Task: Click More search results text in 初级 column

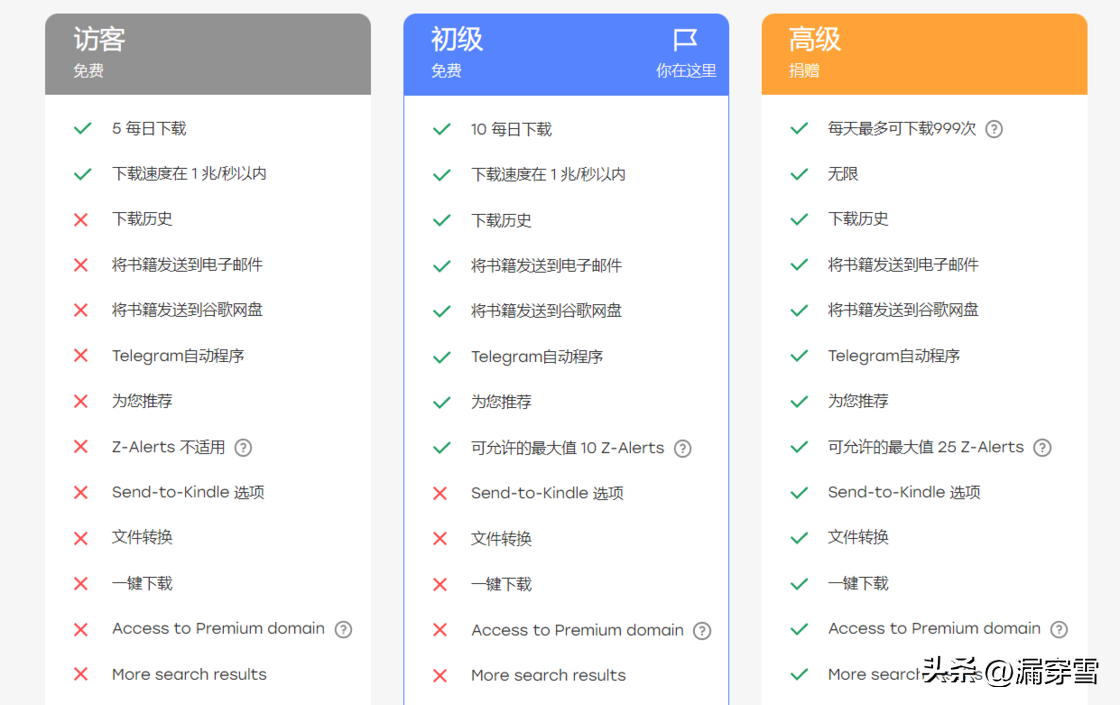Action: [x=549, y=676]
